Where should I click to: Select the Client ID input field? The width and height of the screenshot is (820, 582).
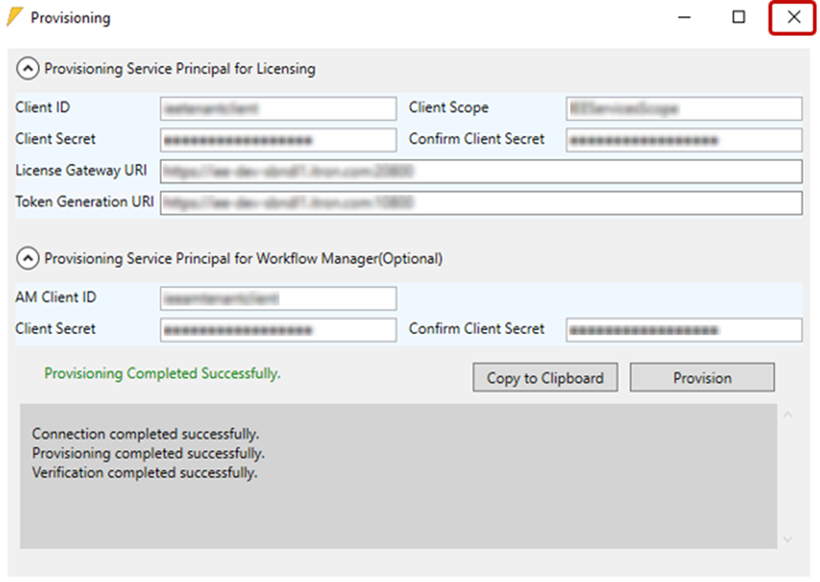coord(278,108)
